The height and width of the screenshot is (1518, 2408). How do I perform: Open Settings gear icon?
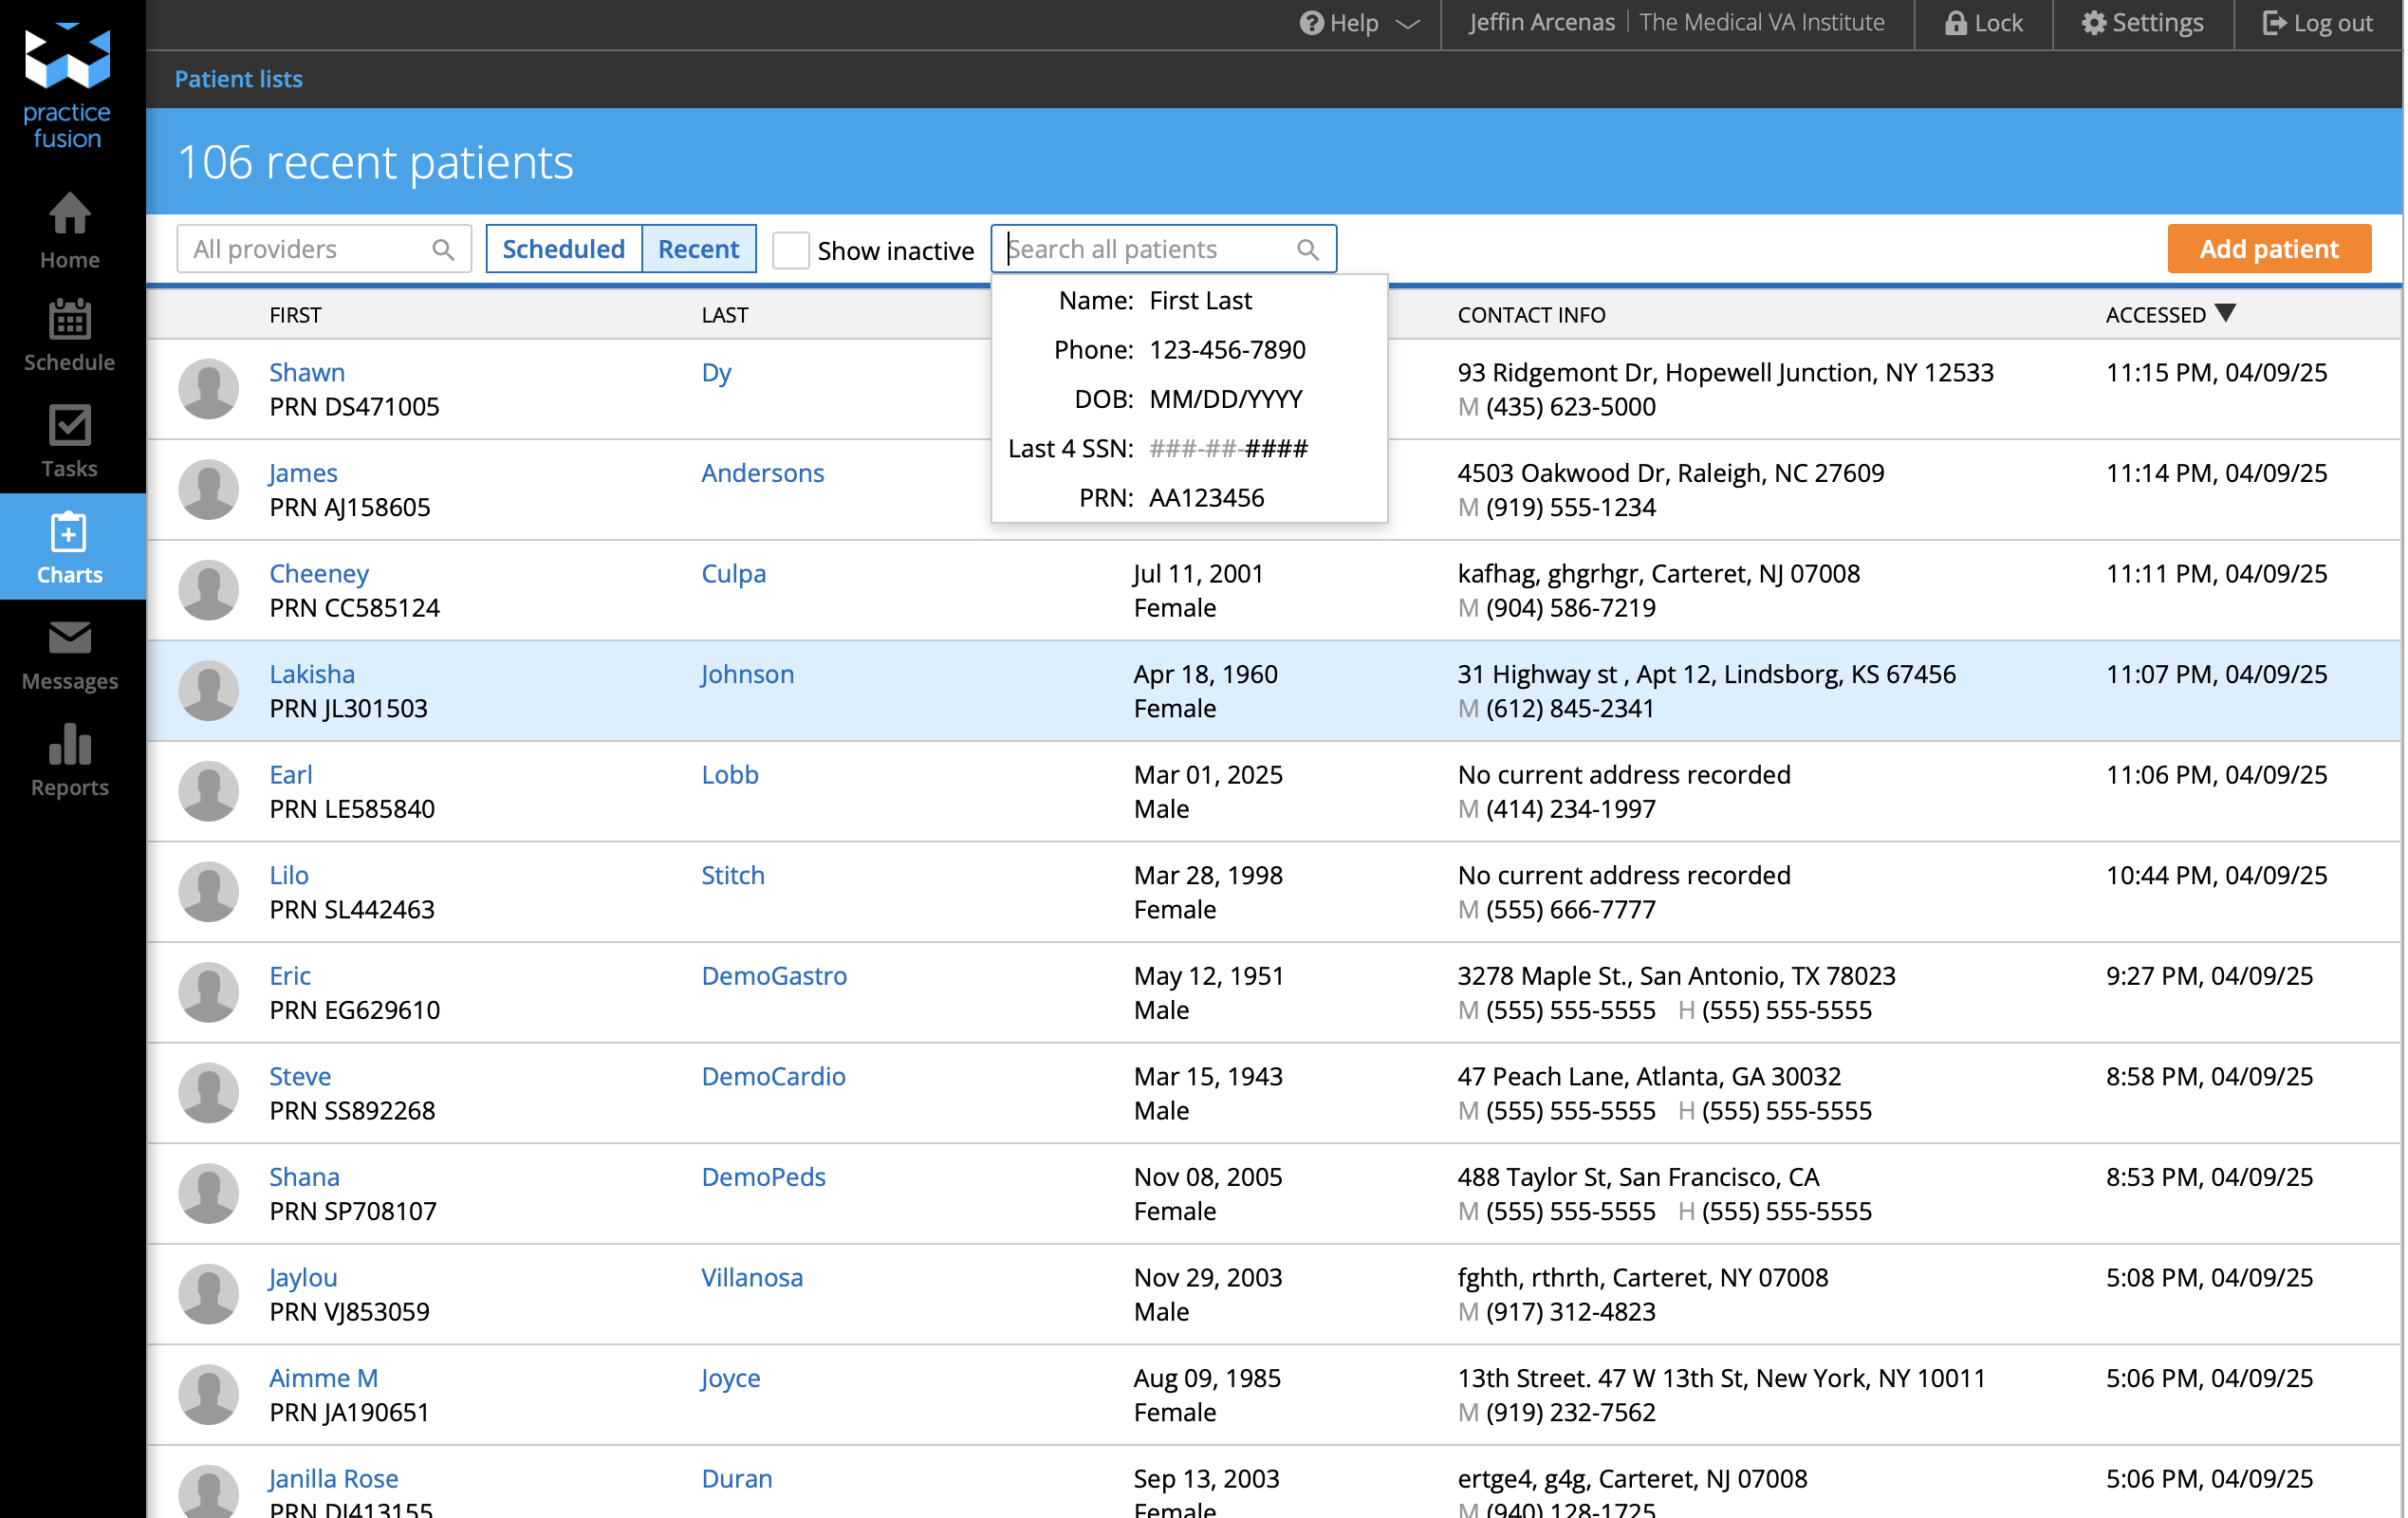(x=2093, y=23)
